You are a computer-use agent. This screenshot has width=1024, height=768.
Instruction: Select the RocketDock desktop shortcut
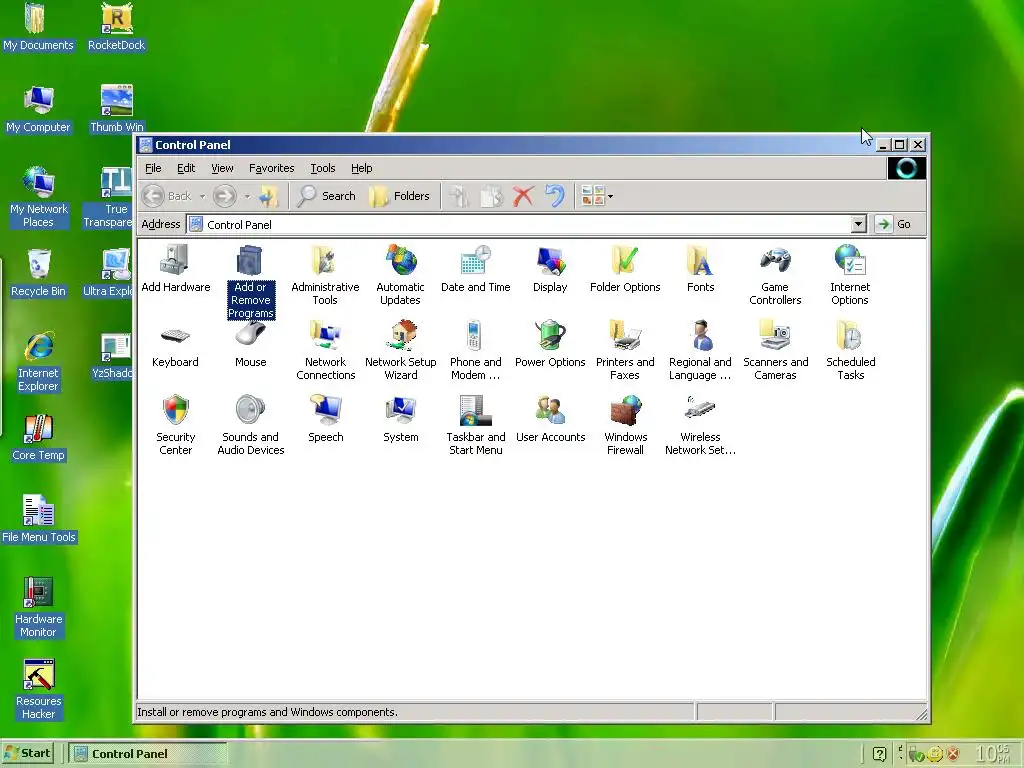tap(116, 27)
